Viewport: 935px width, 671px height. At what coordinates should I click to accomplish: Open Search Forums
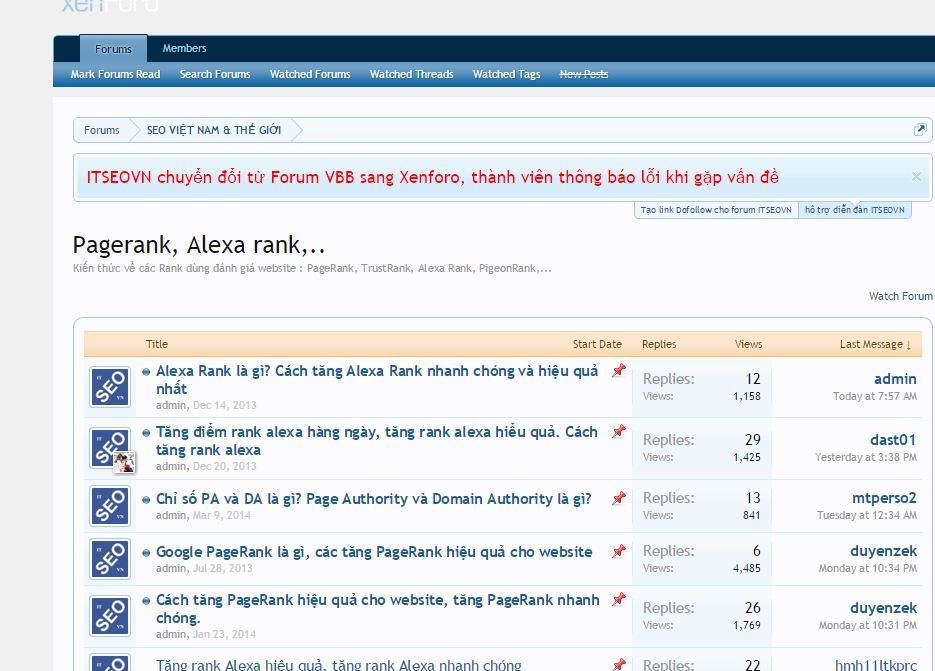[x=215, y=75]
